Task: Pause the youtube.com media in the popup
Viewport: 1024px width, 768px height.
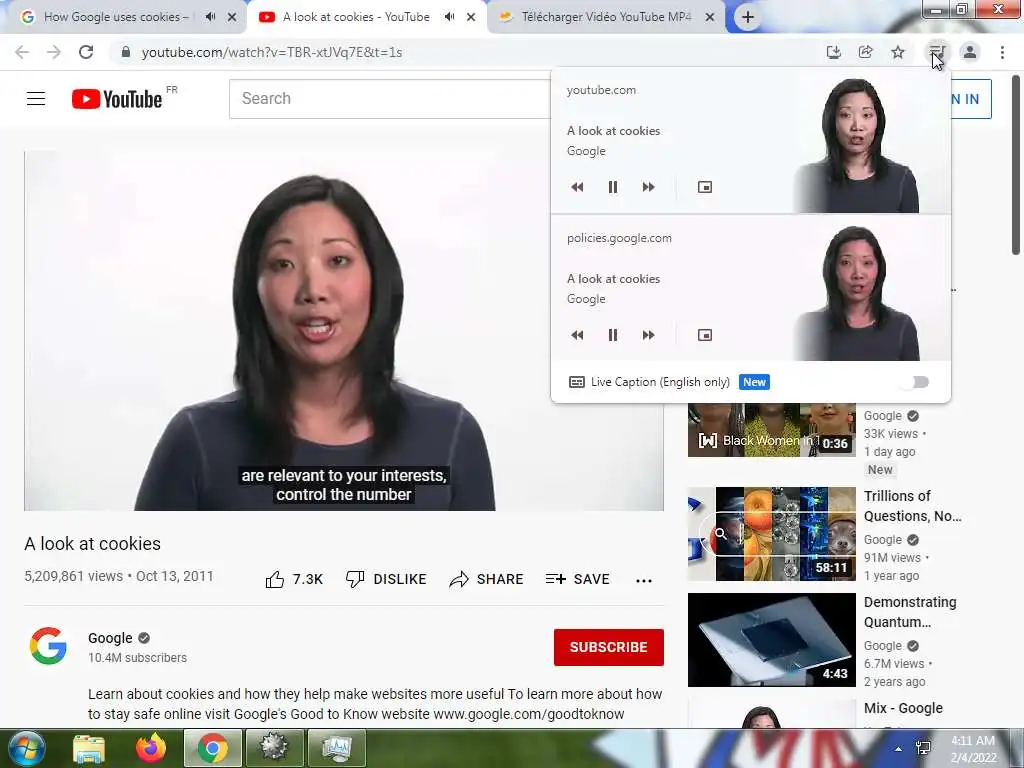Action: point(613,187)
